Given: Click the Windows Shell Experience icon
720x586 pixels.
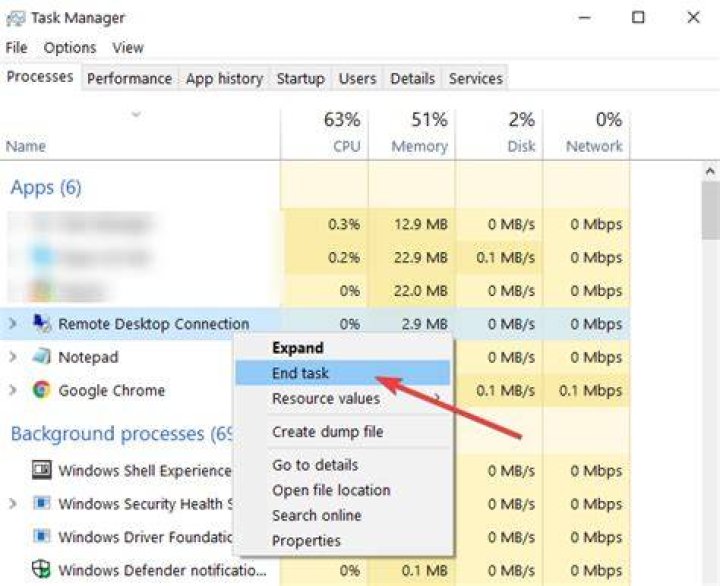Looking at the screenshot, I should 42,470.
